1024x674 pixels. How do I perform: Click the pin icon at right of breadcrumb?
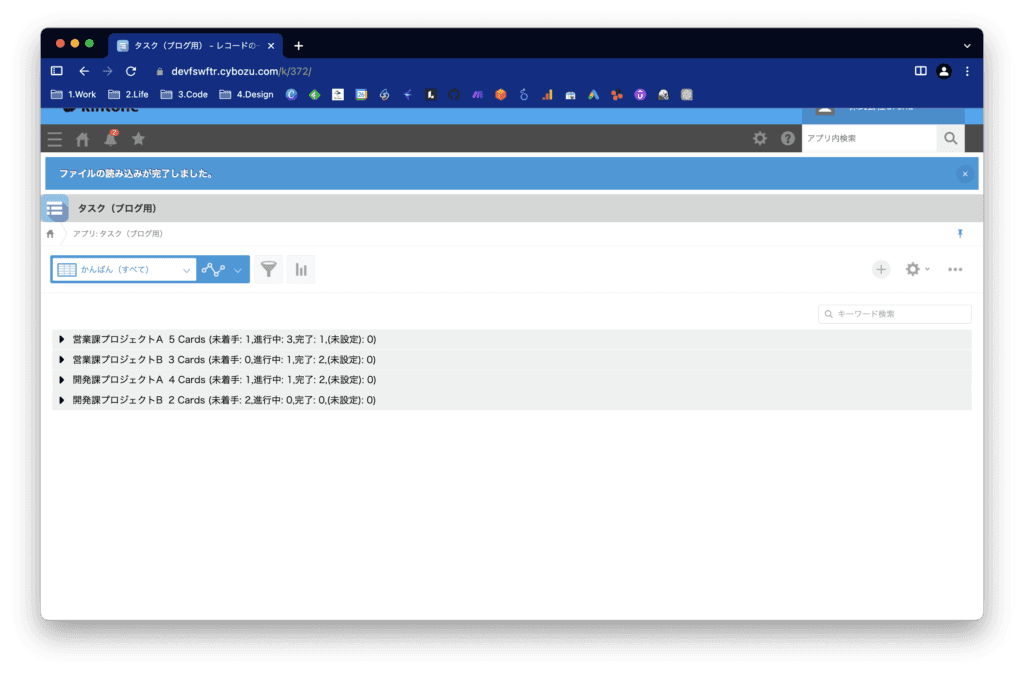point(960,233)
